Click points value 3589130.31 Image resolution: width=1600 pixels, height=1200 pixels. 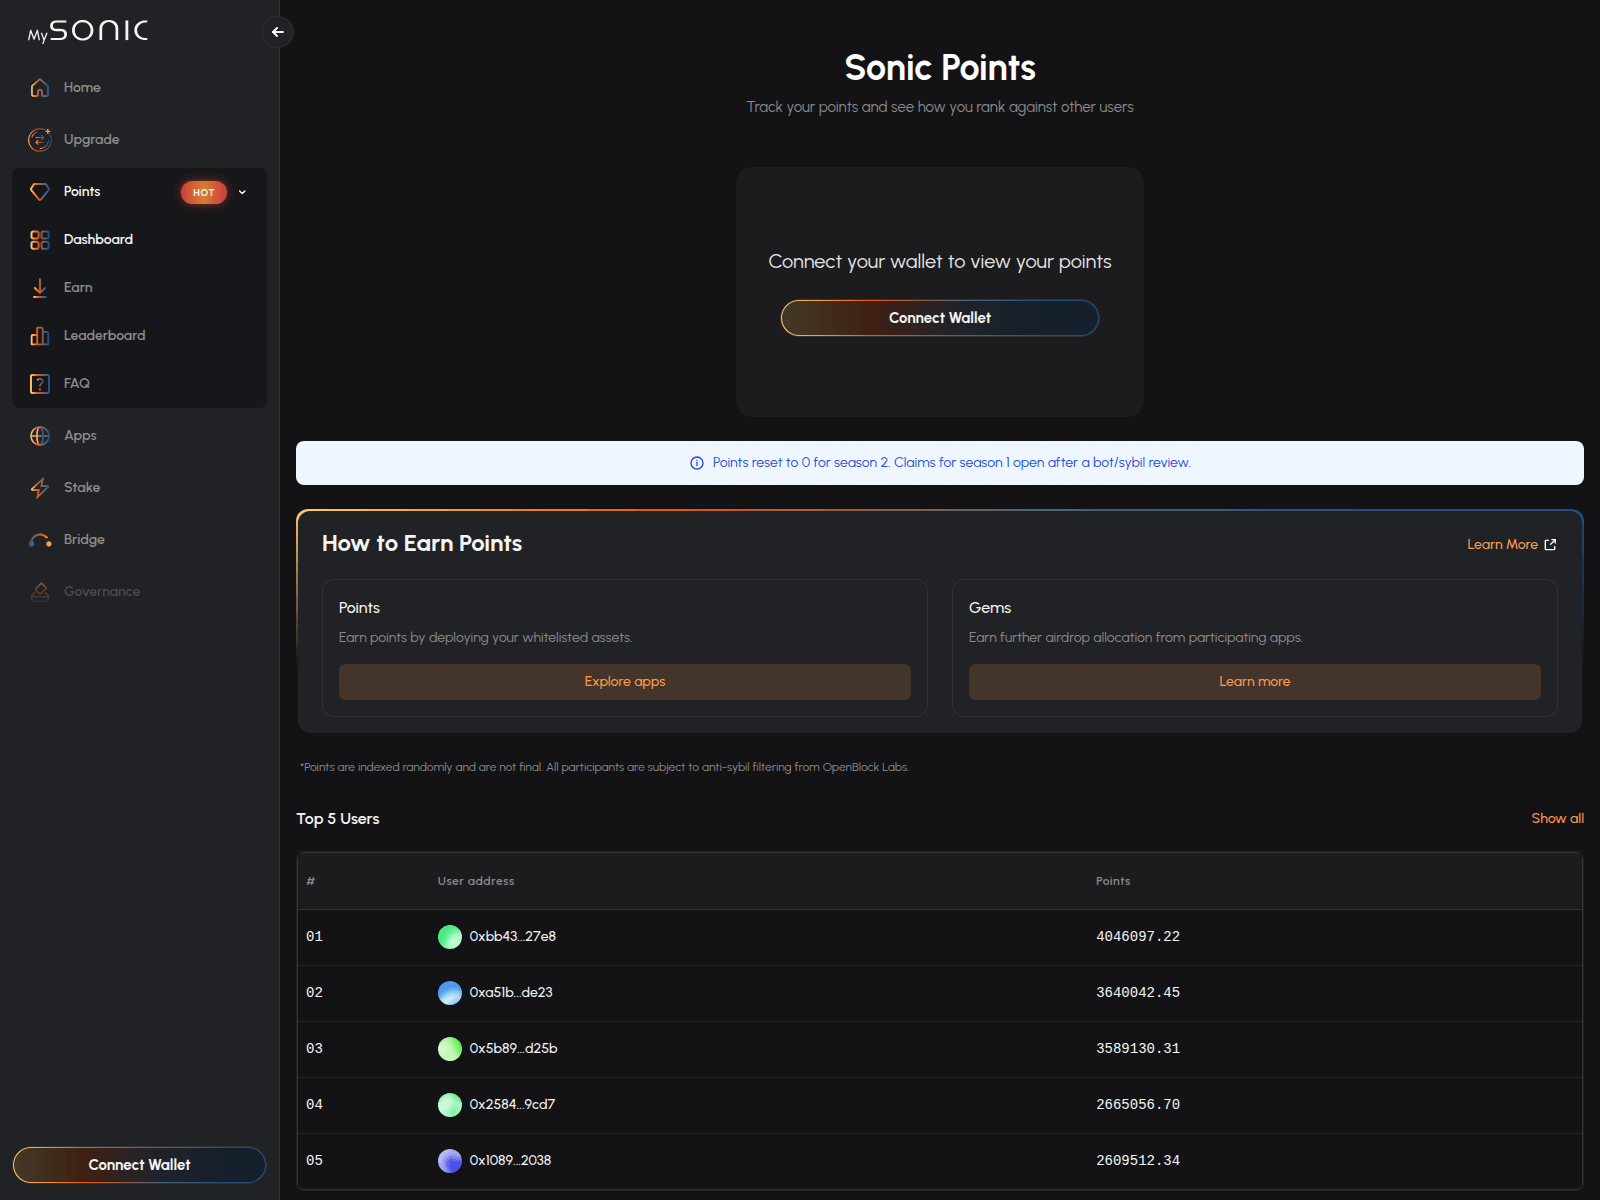click(1138, 1049)
